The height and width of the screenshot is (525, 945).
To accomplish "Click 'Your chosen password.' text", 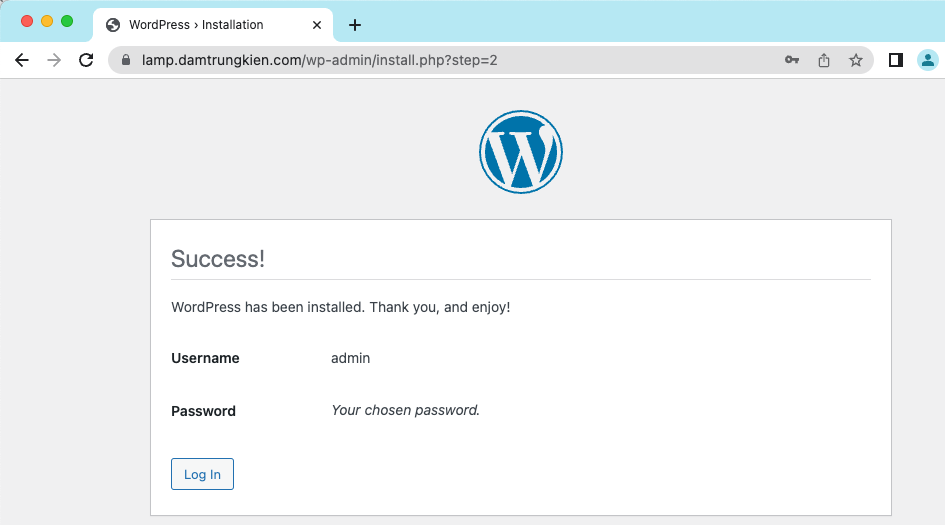I will (406, 410).
